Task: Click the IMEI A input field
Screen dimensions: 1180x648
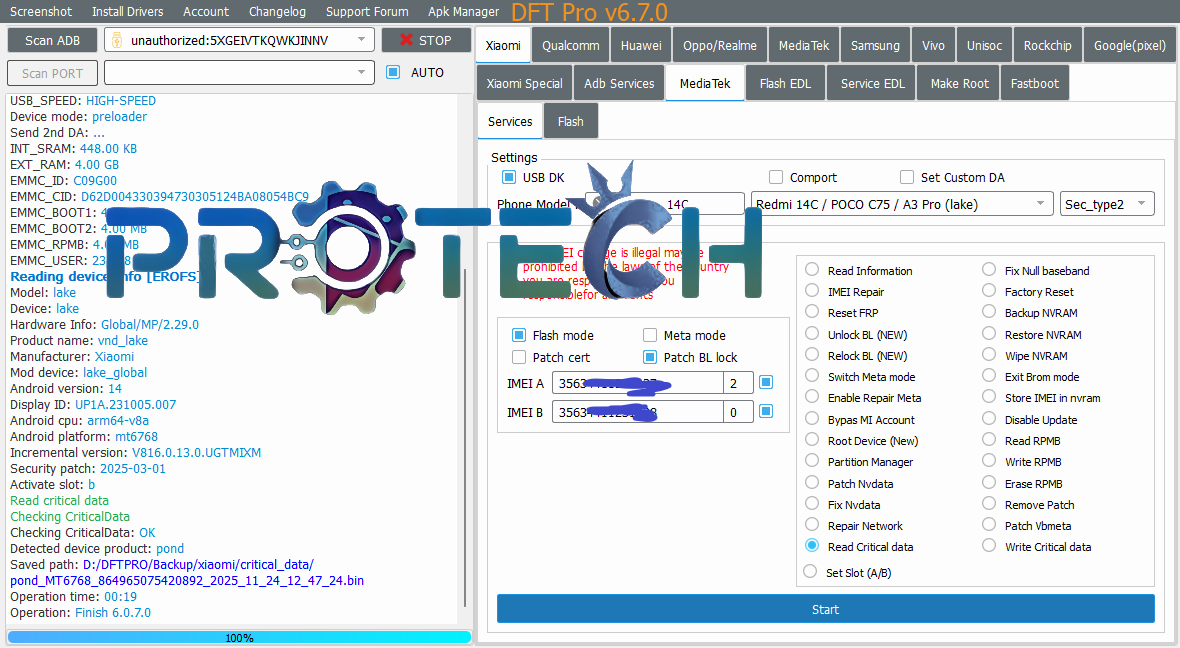Action: pyautogui.click(x=637, y=382)
